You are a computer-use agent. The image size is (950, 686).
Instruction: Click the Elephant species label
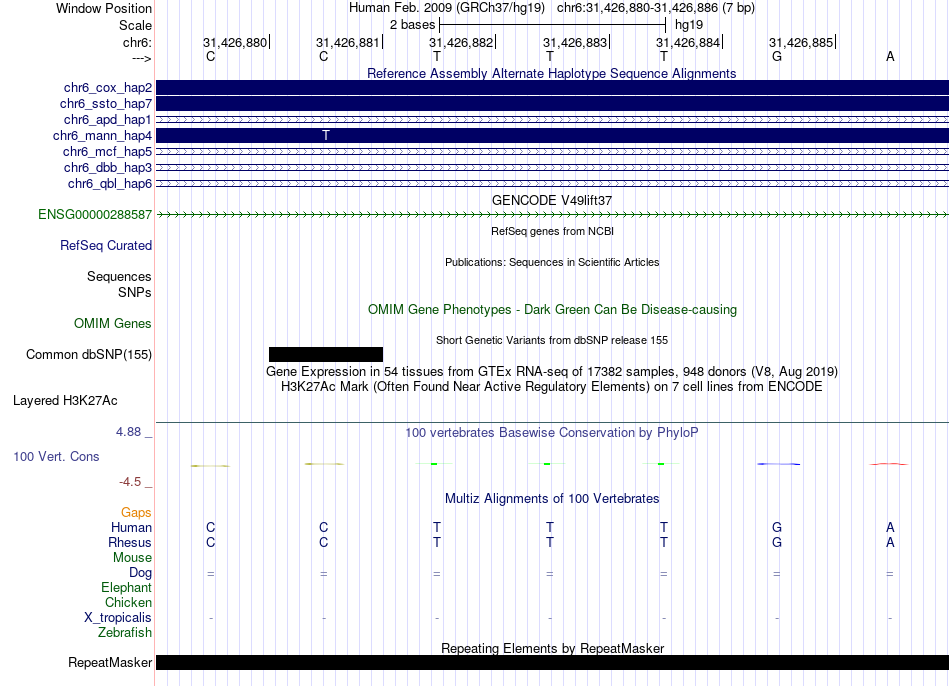(127, 587)
